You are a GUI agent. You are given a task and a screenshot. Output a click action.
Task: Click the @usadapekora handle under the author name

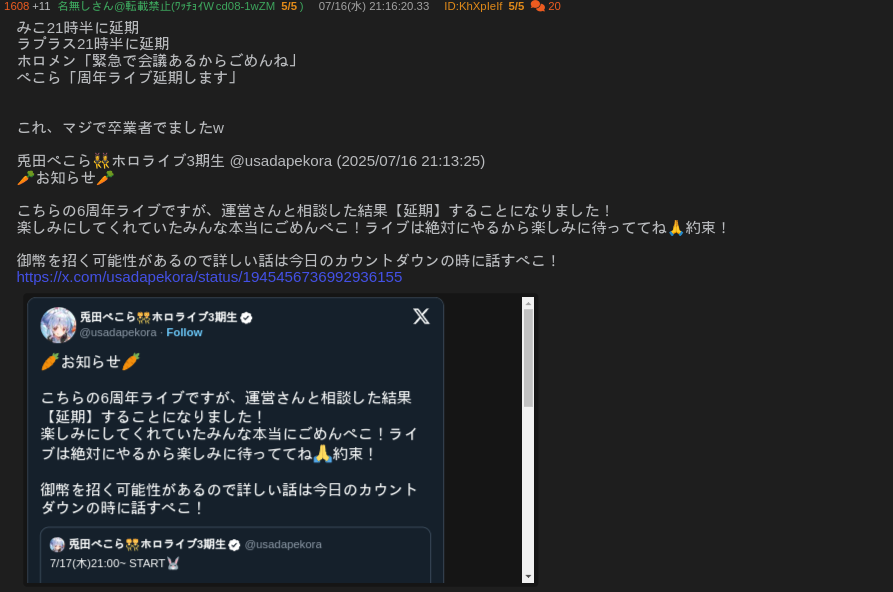tap(118, 332)
